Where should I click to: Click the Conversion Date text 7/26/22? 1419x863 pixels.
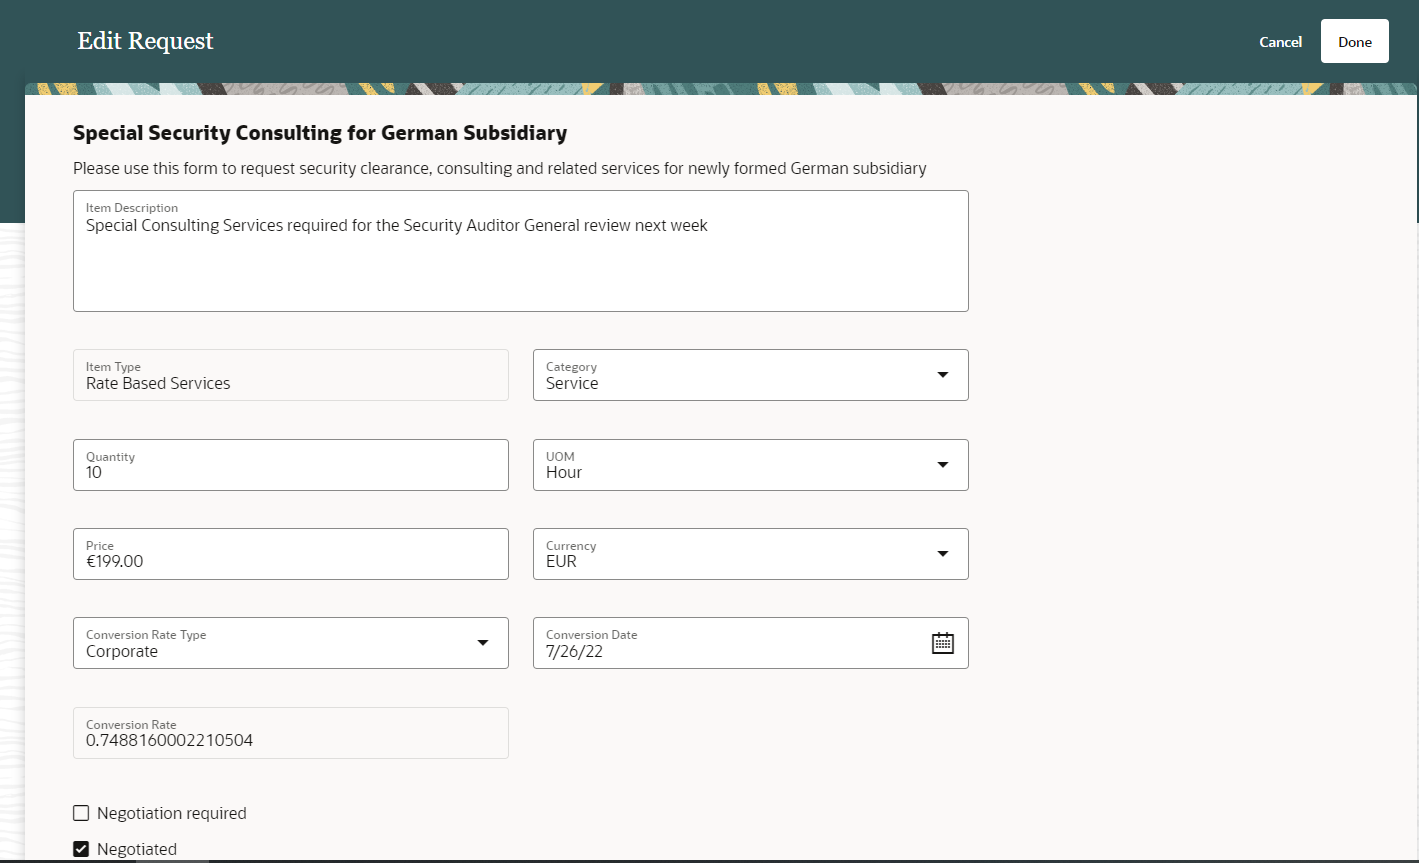575,651
